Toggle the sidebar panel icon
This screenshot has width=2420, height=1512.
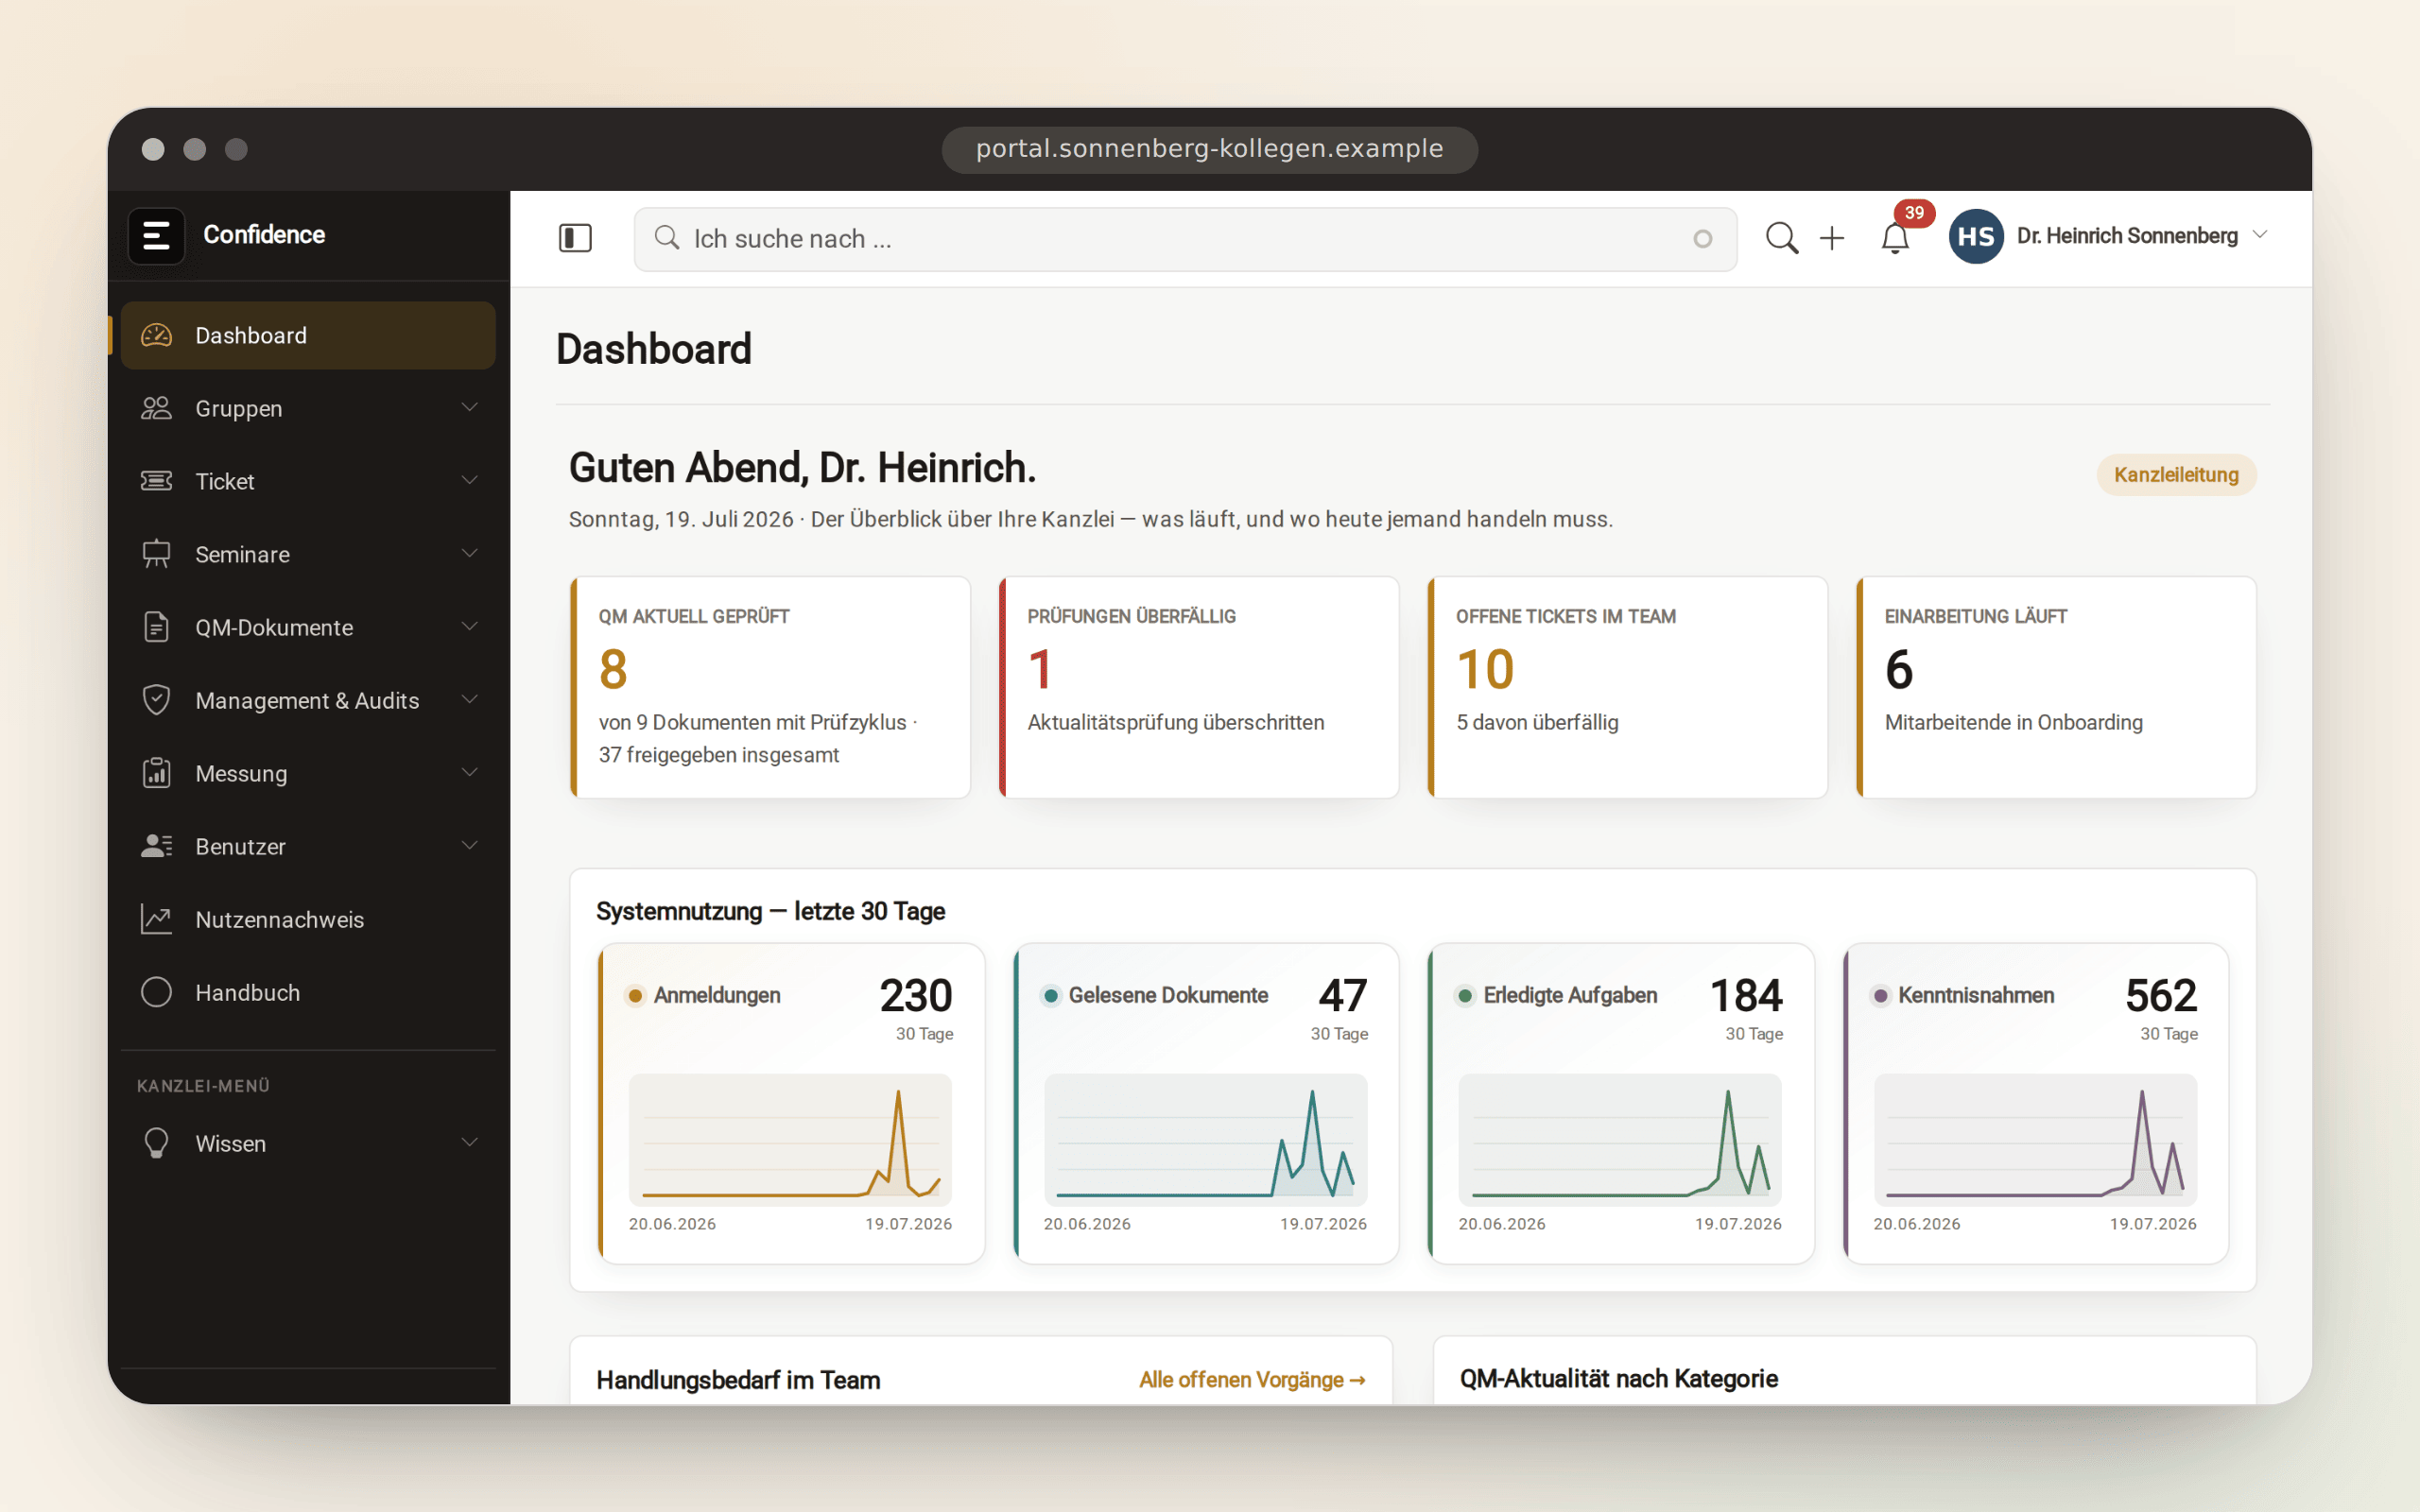pyautogui.click(x=575, y=238)
